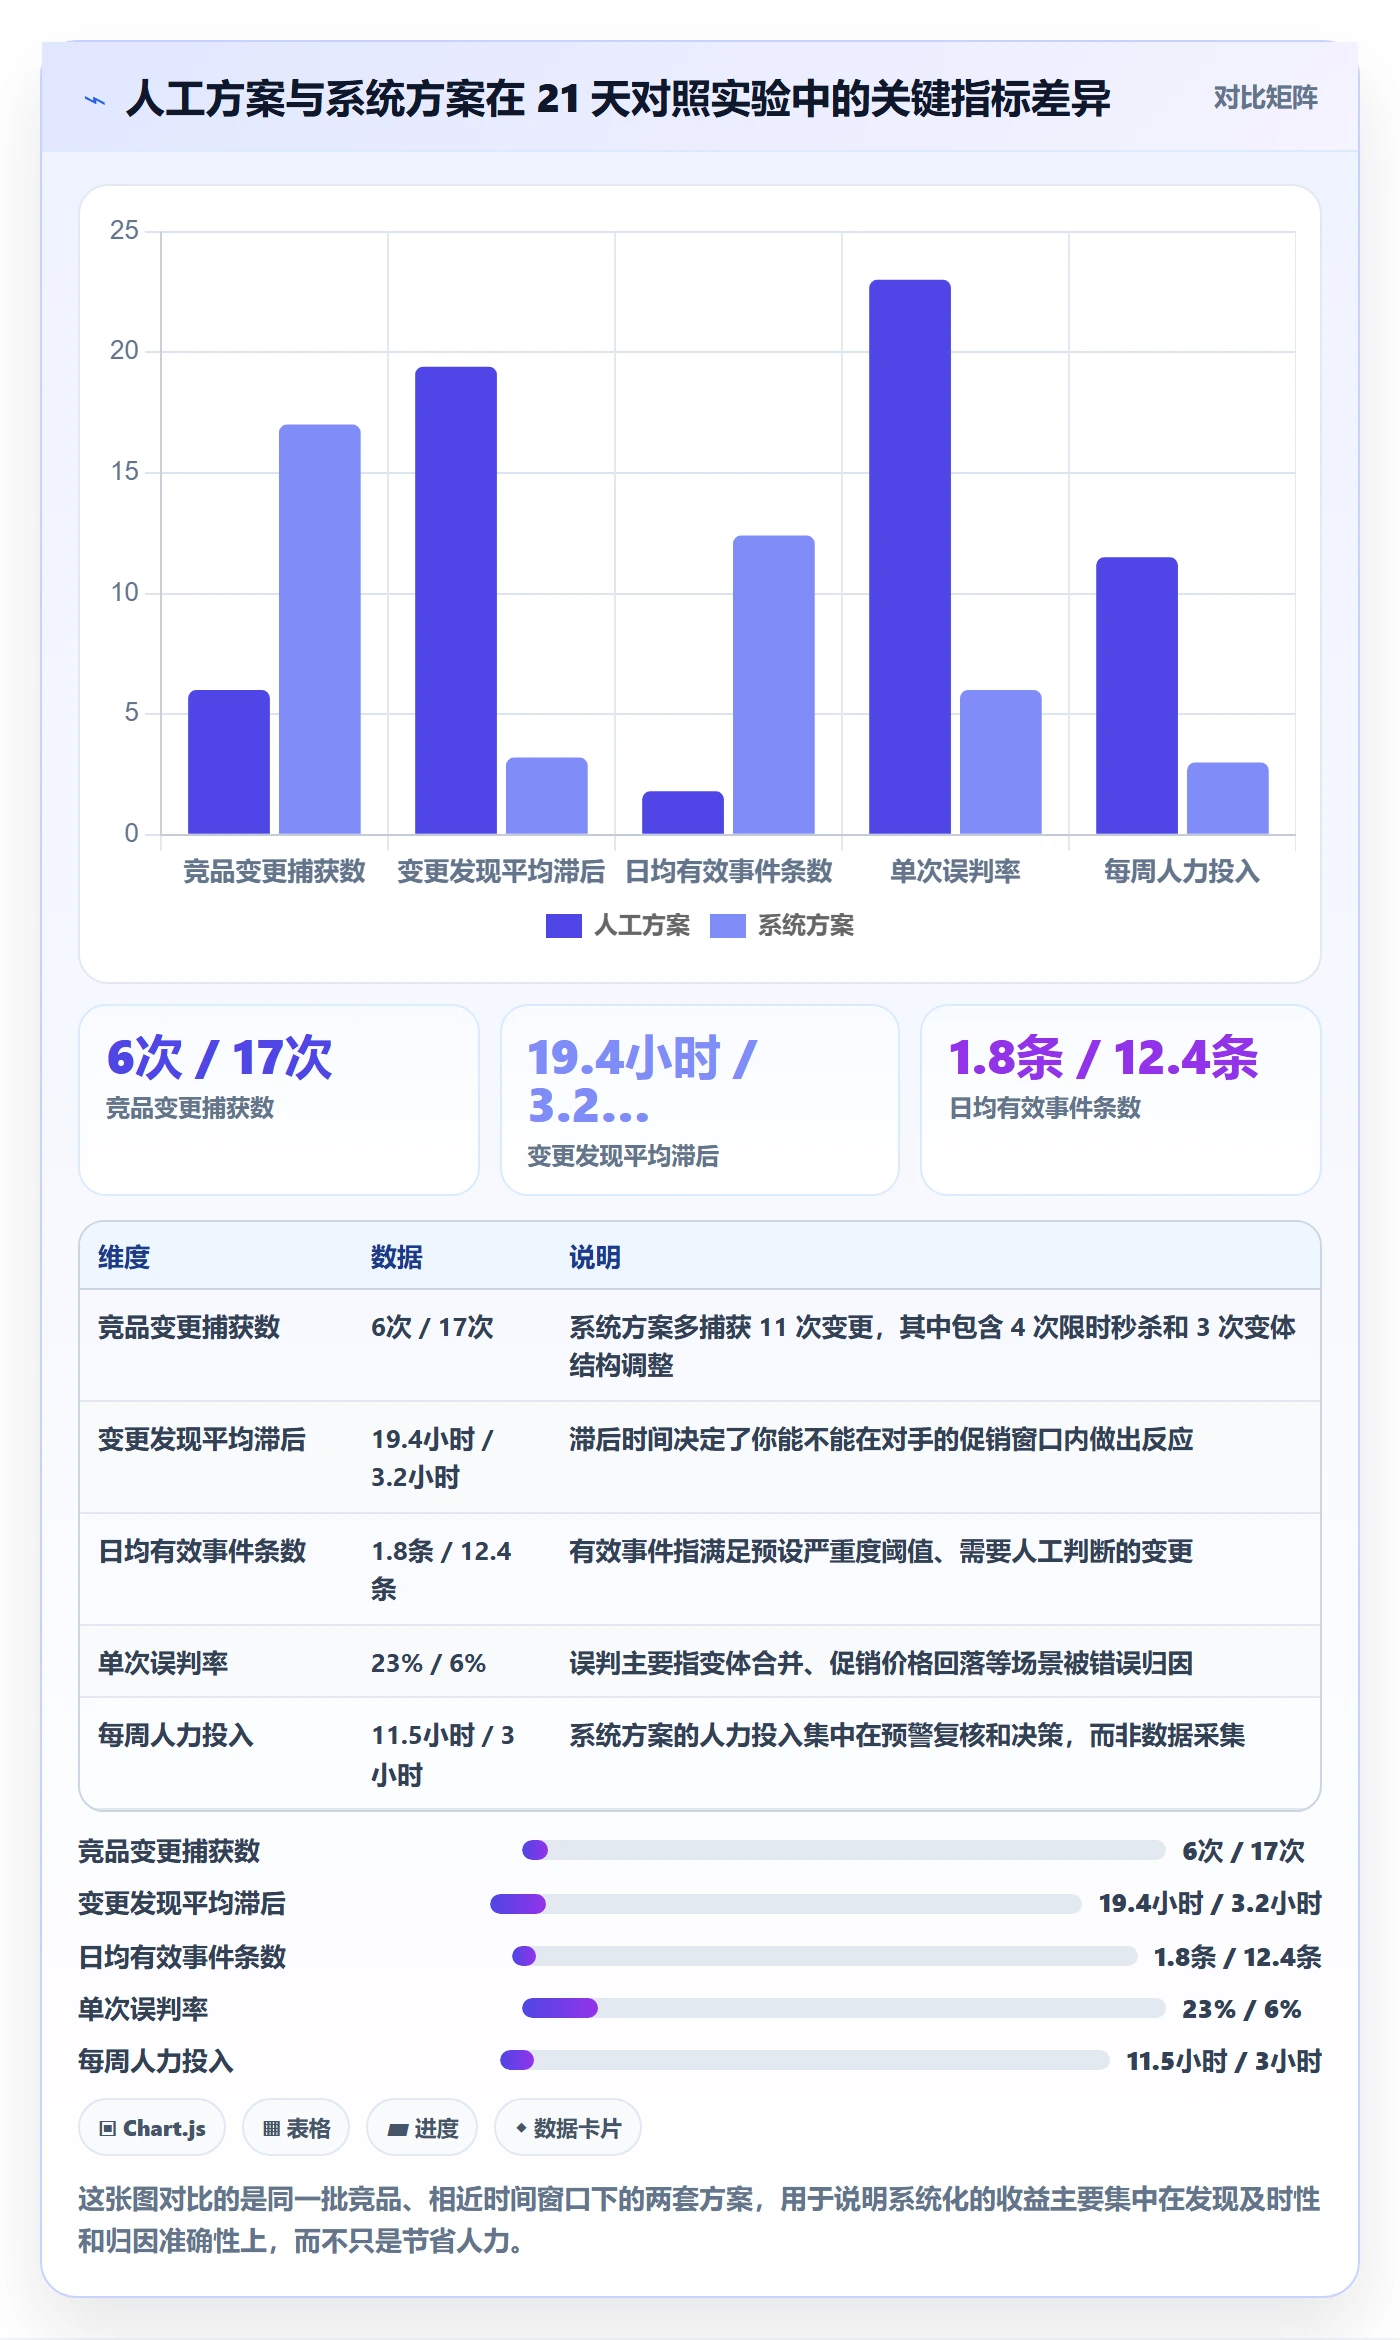
Task: Click the 维度 column header
Action: (x=124, y=1257)
